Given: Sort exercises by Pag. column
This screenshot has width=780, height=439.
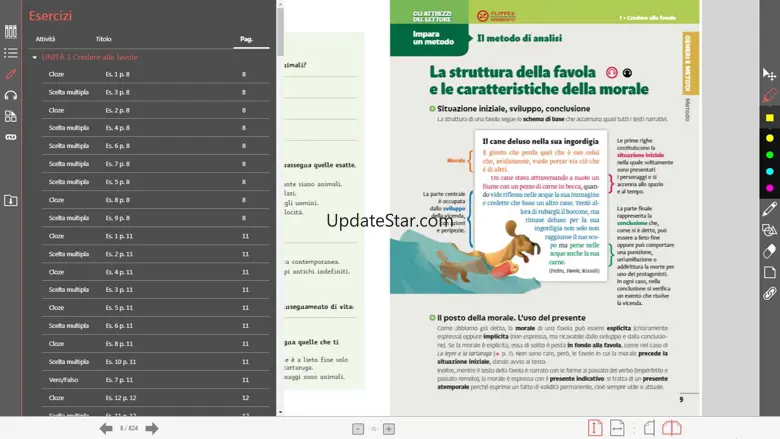Looking at the screenshot, I should click(x=246, y=39).
